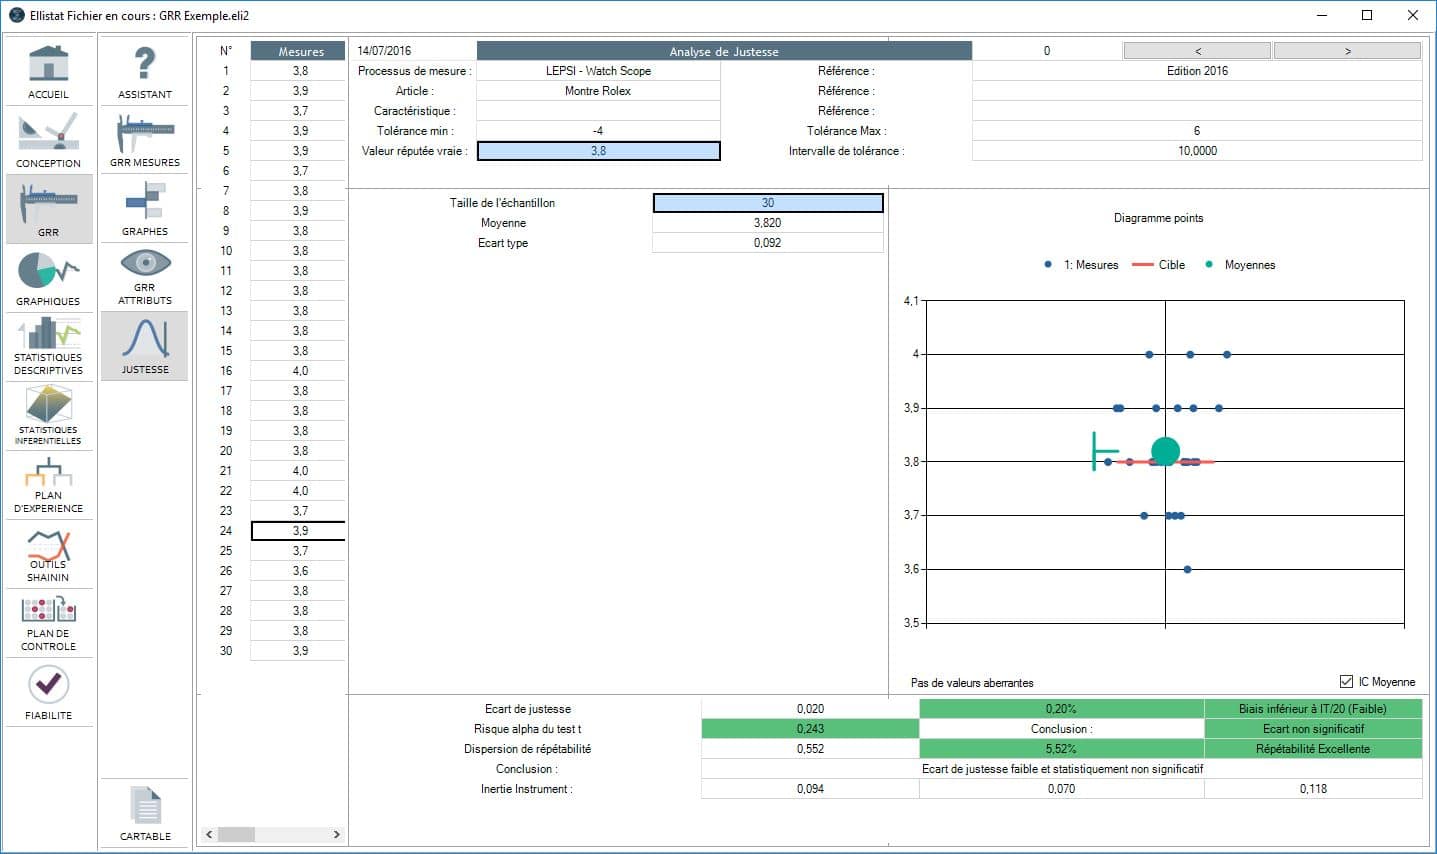The height and width of the screenshot is (854, 1437).
Task: Click horizontal scrollbar left arrow
Action: coord(210,834)
